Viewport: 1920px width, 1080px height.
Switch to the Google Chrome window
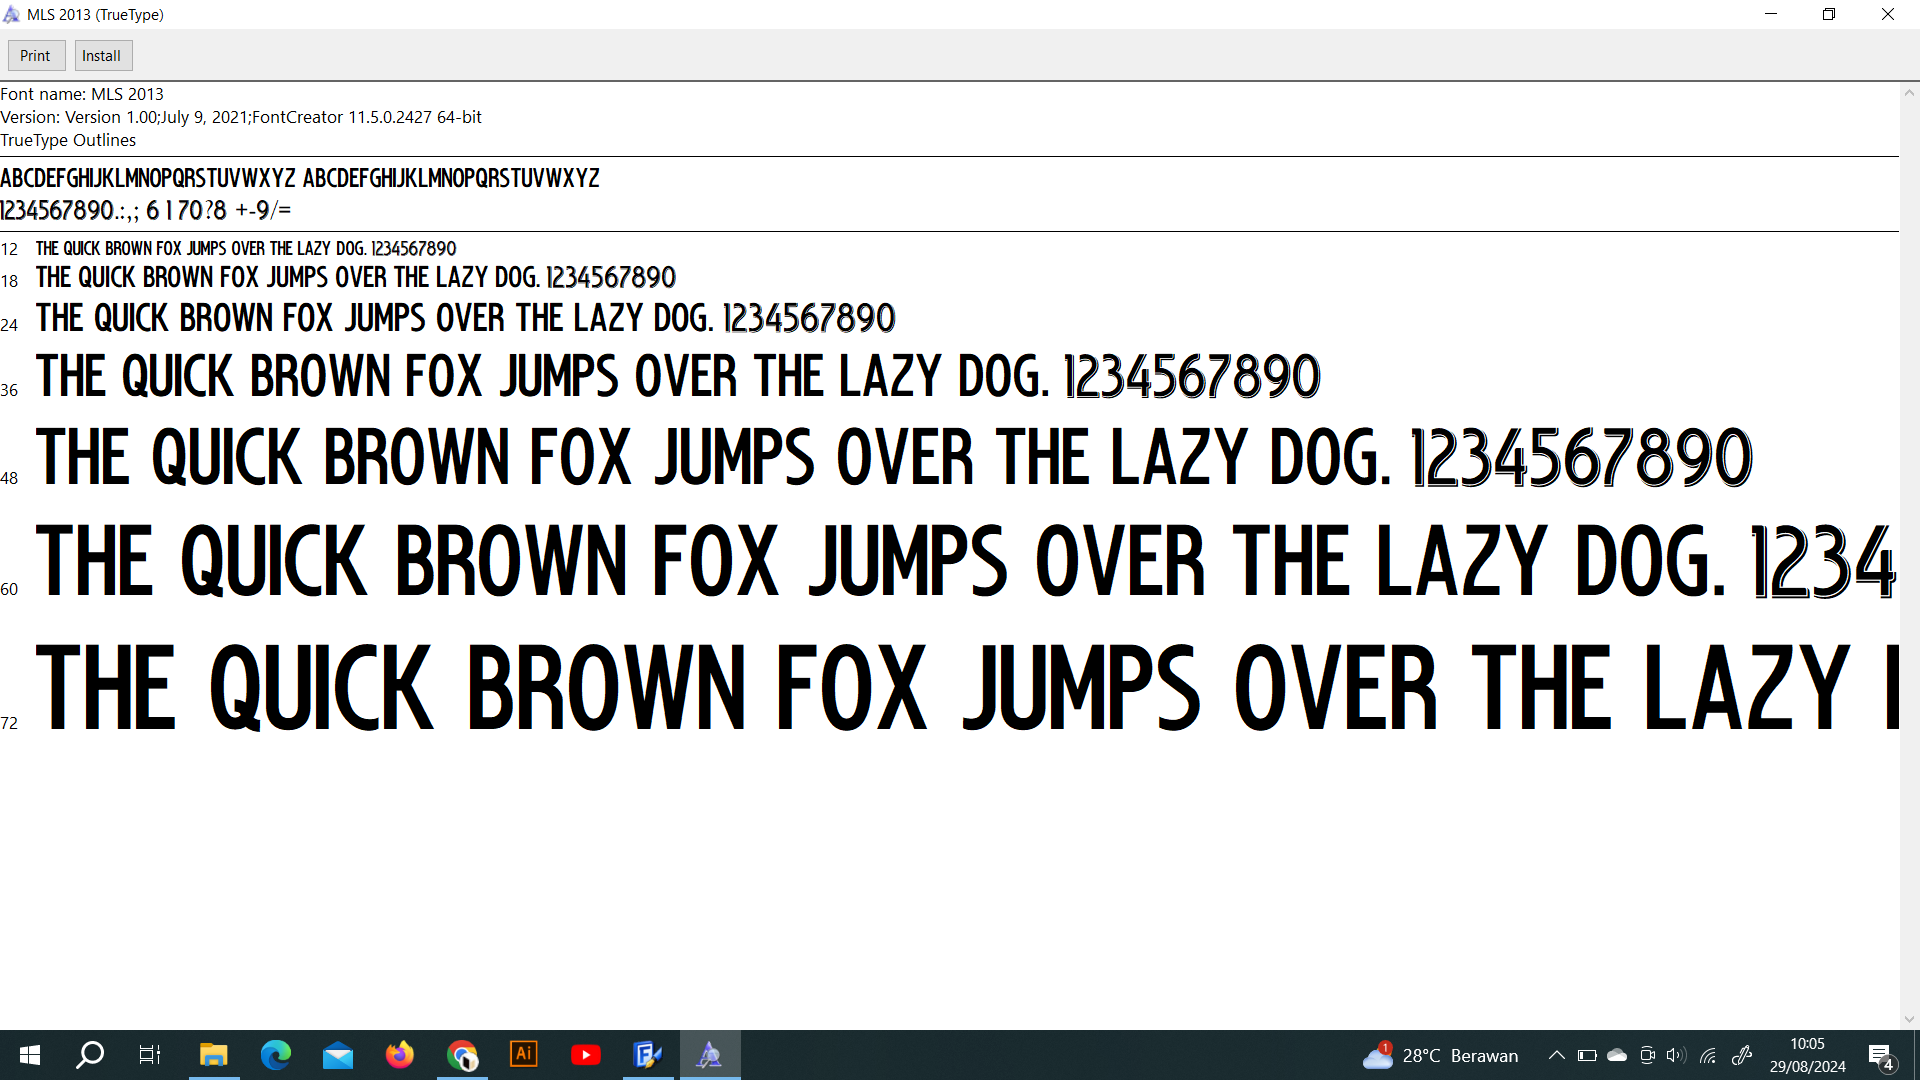[x=461, y=1055]
